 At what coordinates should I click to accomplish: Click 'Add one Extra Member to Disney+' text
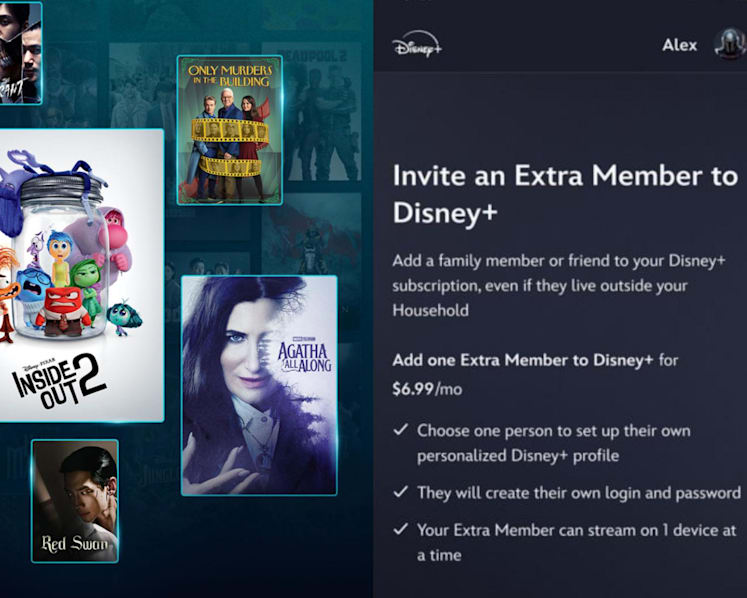(x=523, y=360)
